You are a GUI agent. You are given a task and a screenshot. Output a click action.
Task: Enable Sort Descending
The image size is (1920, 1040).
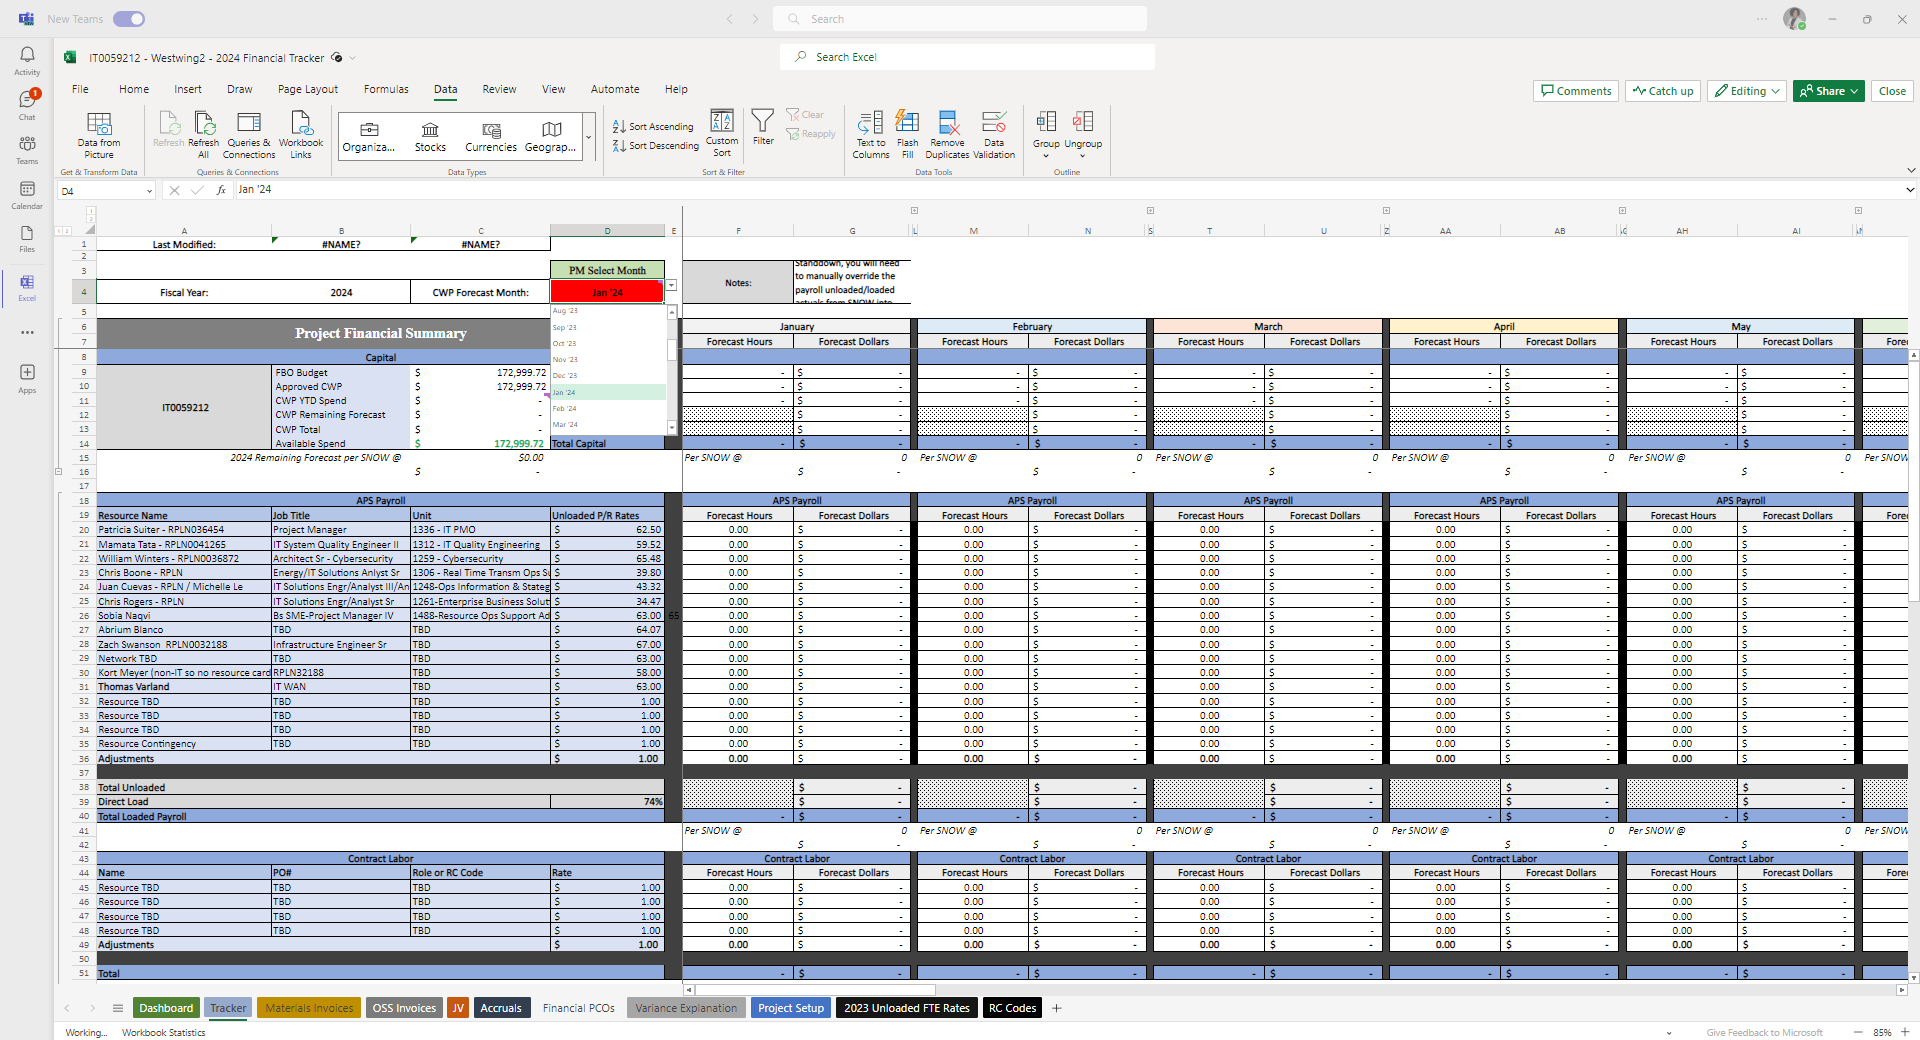(654, 146)
